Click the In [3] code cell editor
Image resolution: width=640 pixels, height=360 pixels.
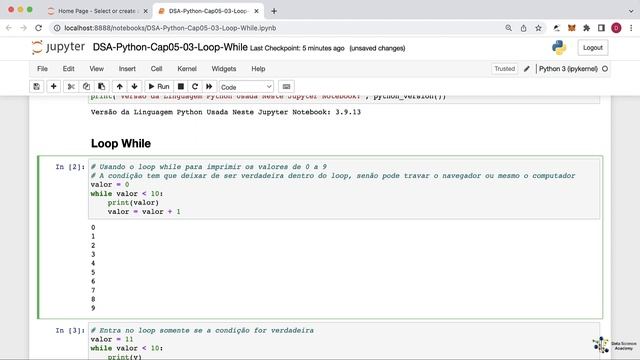click(344, 342)
